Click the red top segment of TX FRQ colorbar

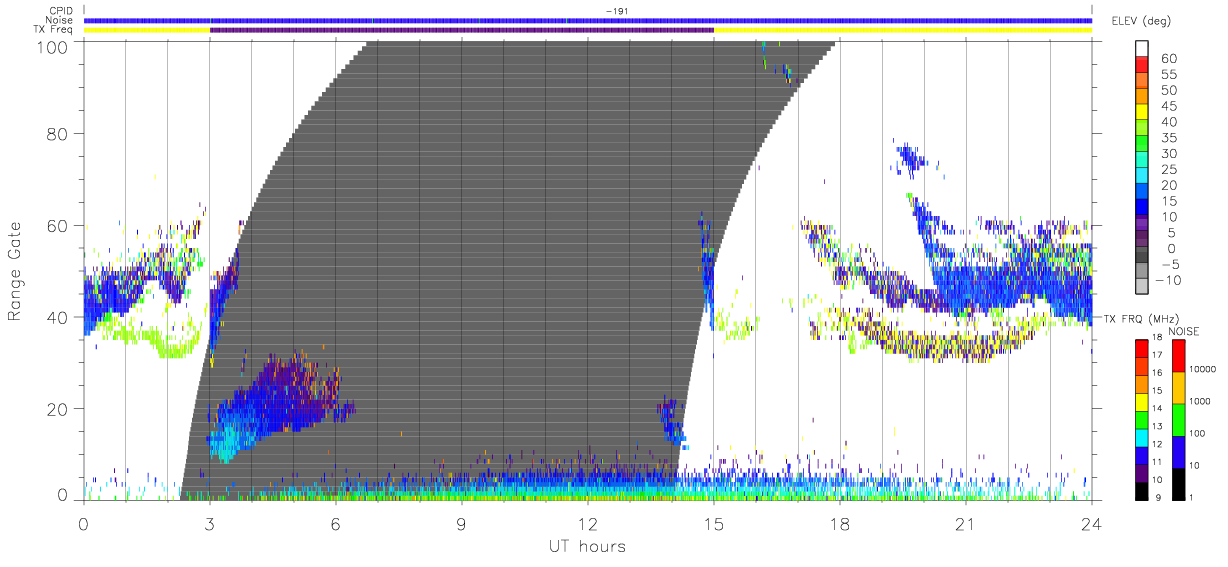click(1142, 349)
